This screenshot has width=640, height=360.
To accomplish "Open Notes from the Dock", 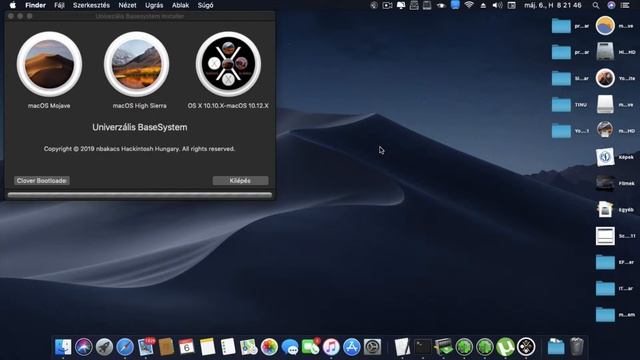I will coord(207,347).
